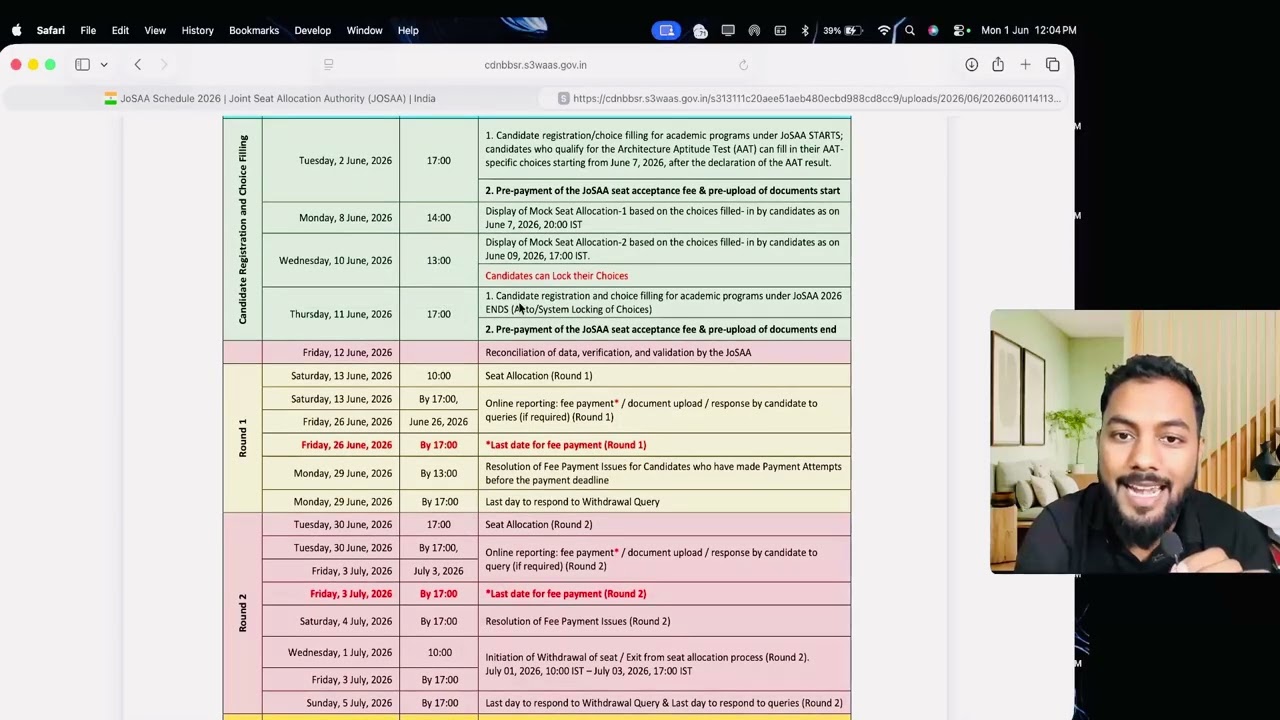Click '*Last date for fee payment (Round 1)'
The image size is (1280, 720).
(566, 445)
